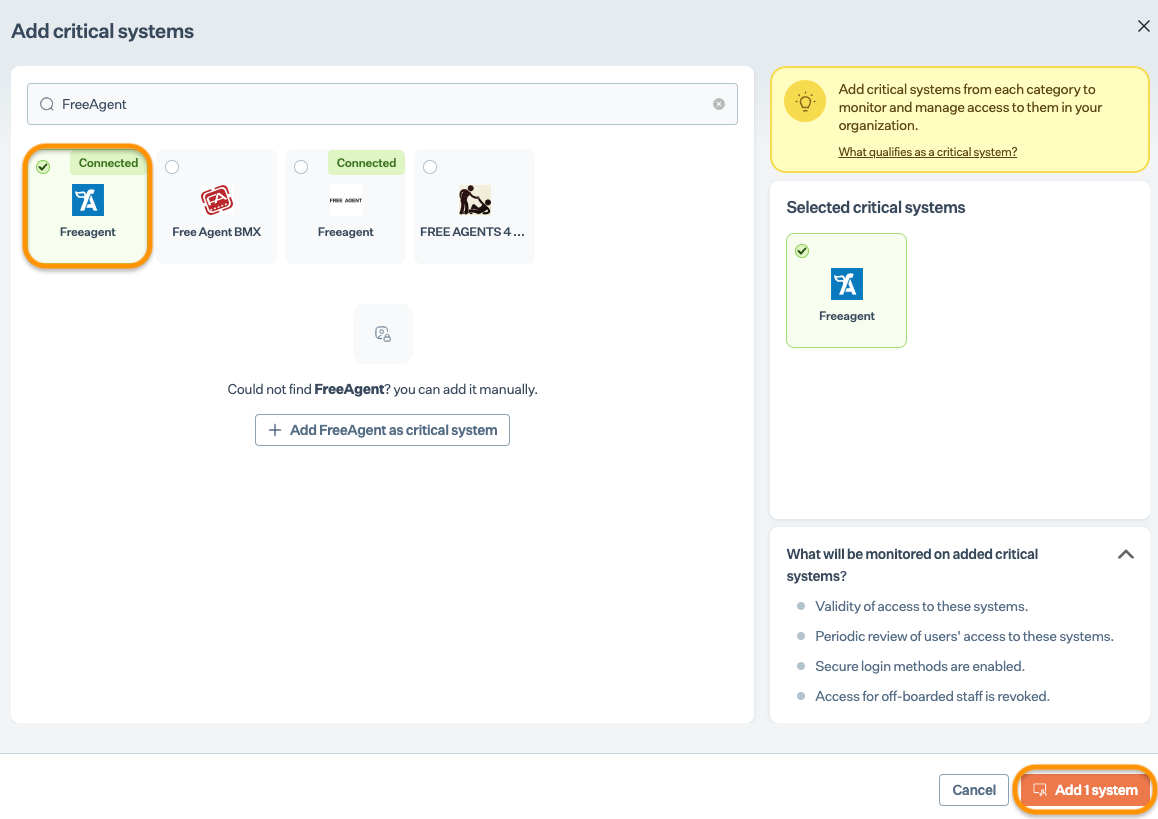Screen dimensions: 1158x819
Task: Clear the FreeAgent search text
Action: tap(719, 104)
